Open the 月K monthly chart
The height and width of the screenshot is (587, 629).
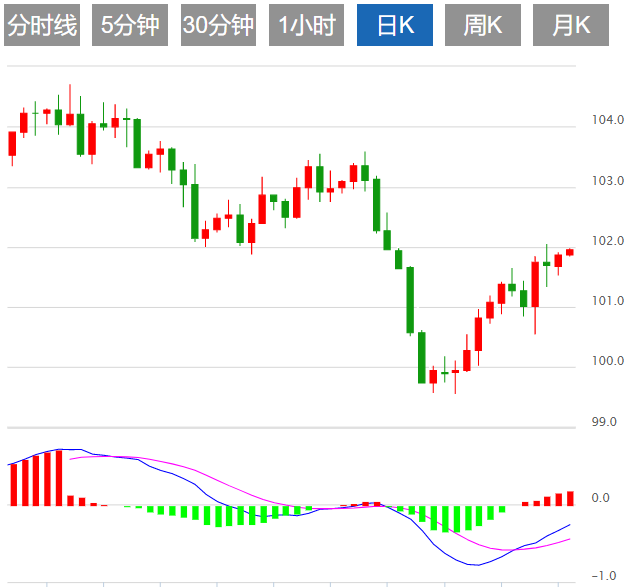point(571,26)
